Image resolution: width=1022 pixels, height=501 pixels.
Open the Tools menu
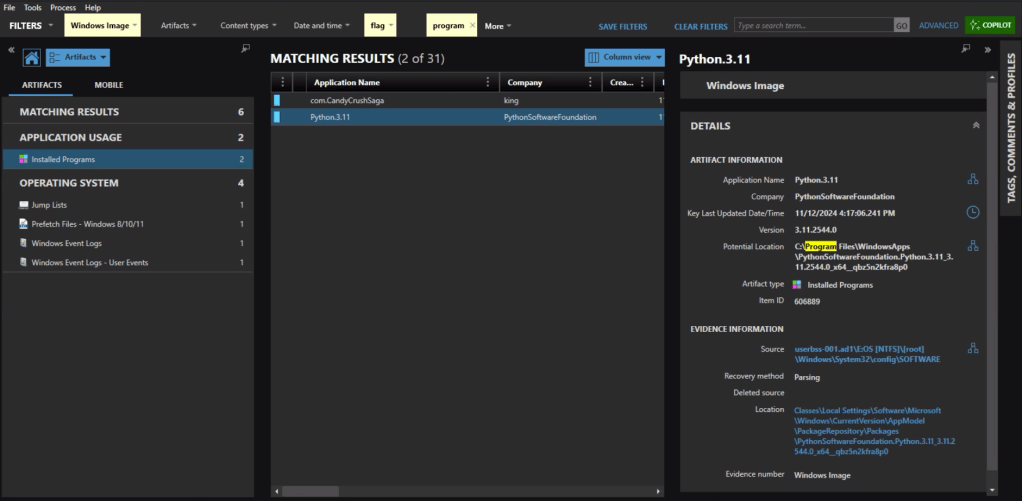(33, 7)
